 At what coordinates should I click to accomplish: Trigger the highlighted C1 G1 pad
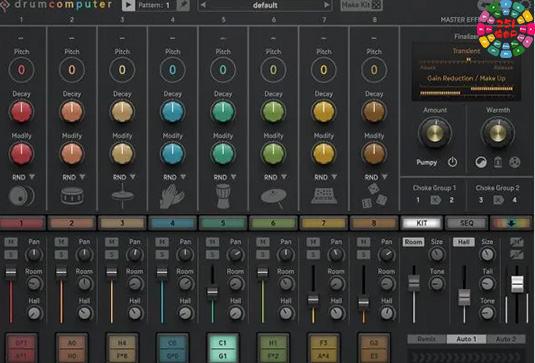point(222,349)
